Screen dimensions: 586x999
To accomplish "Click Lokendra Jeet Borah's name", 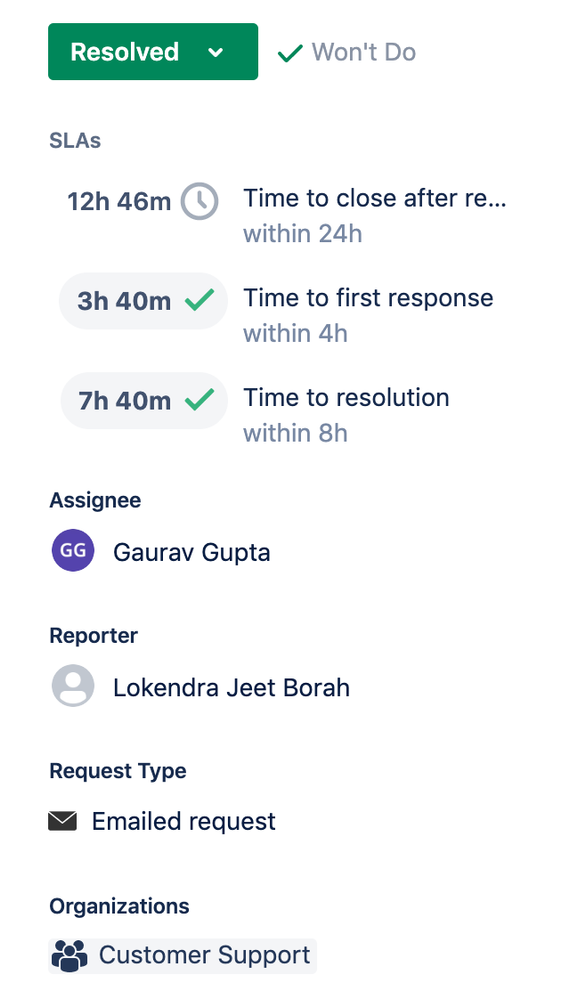I will coord(231,687).
